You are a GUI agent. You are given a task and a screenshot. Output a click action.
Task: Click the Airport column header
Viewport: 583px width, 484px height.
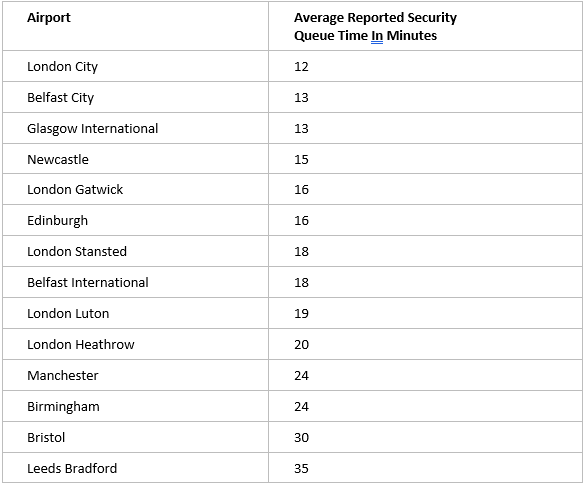tap(49, 17)
